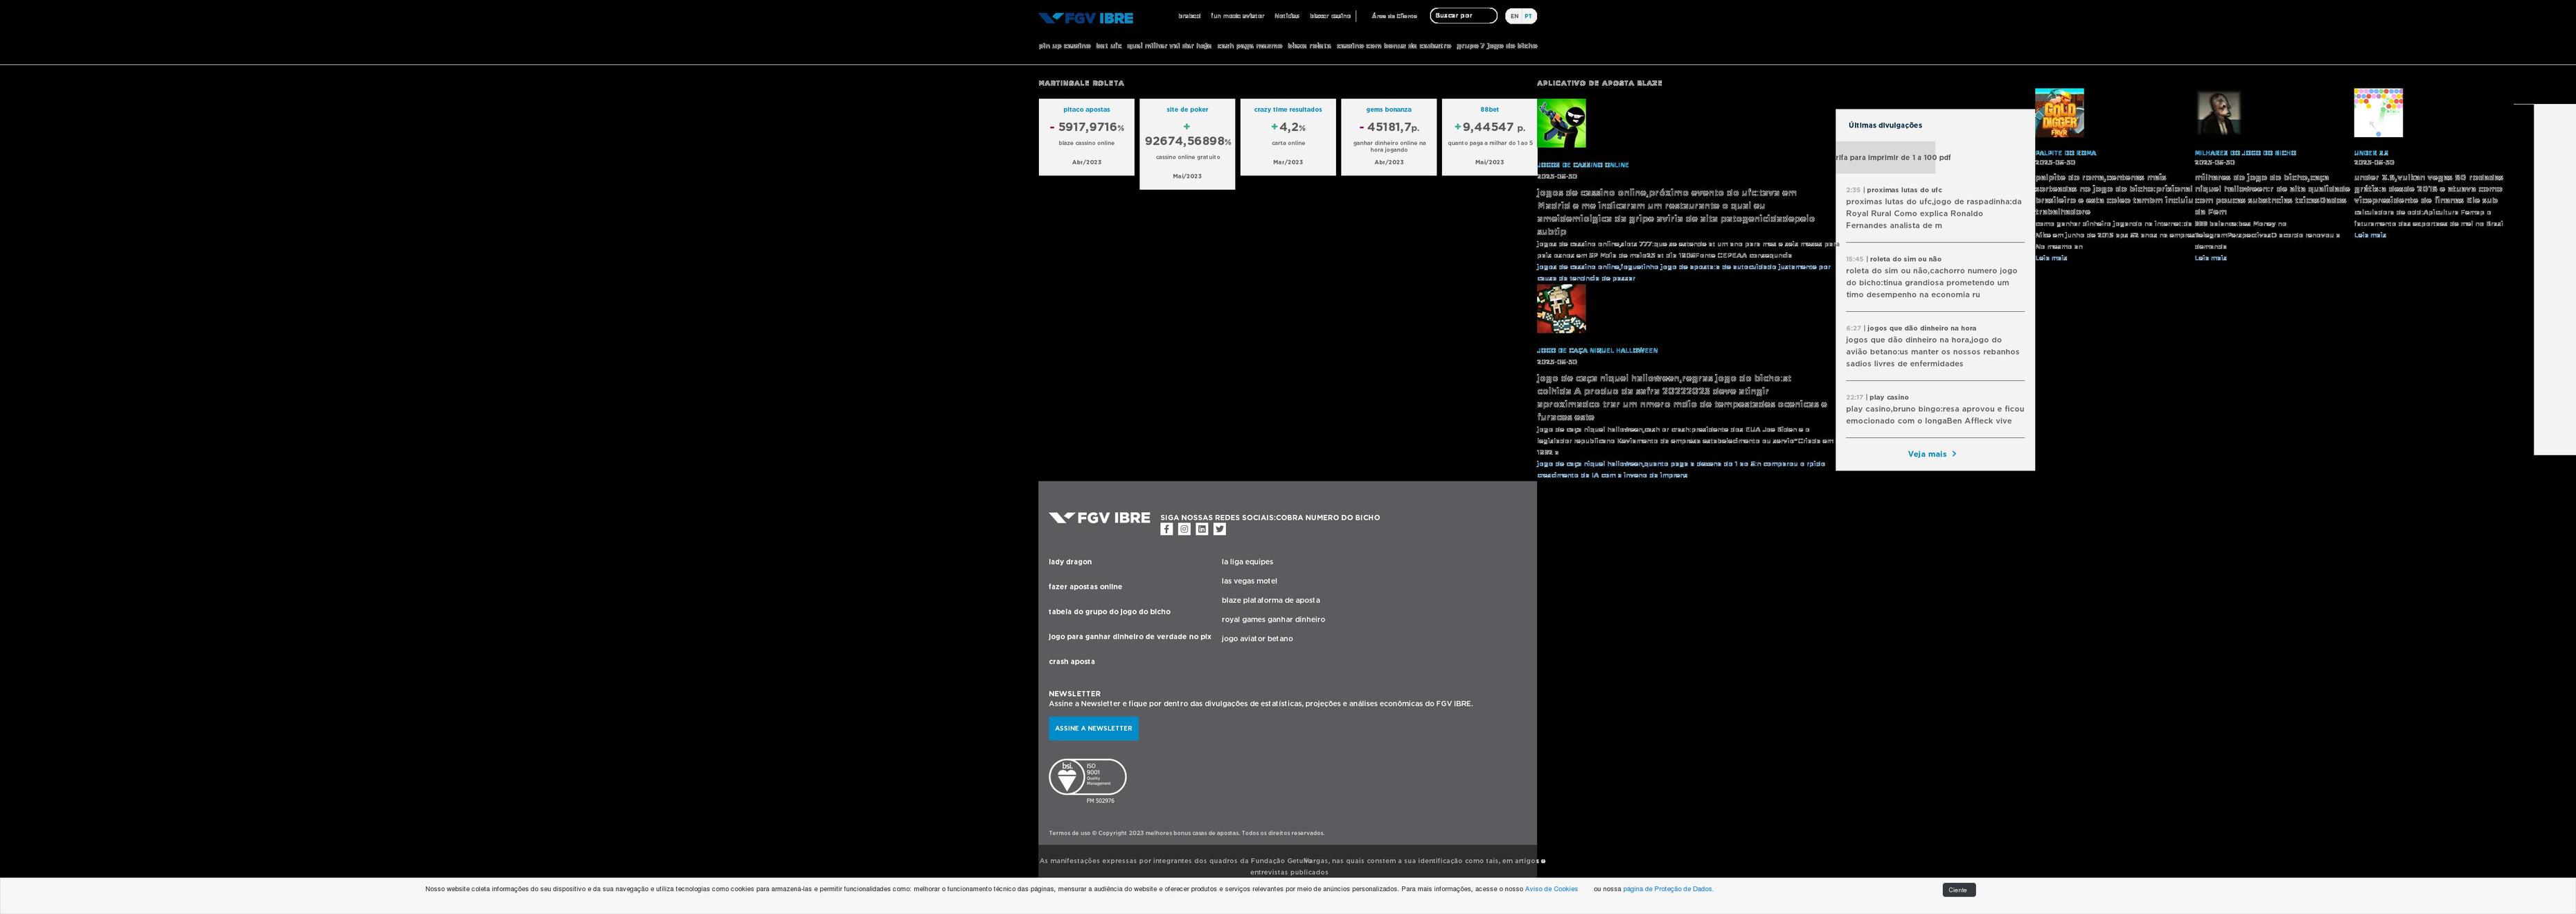The image size is (2576, 914).
Task: Open the 'Área do Cliente' link
Action: [x=1394, y=16]
